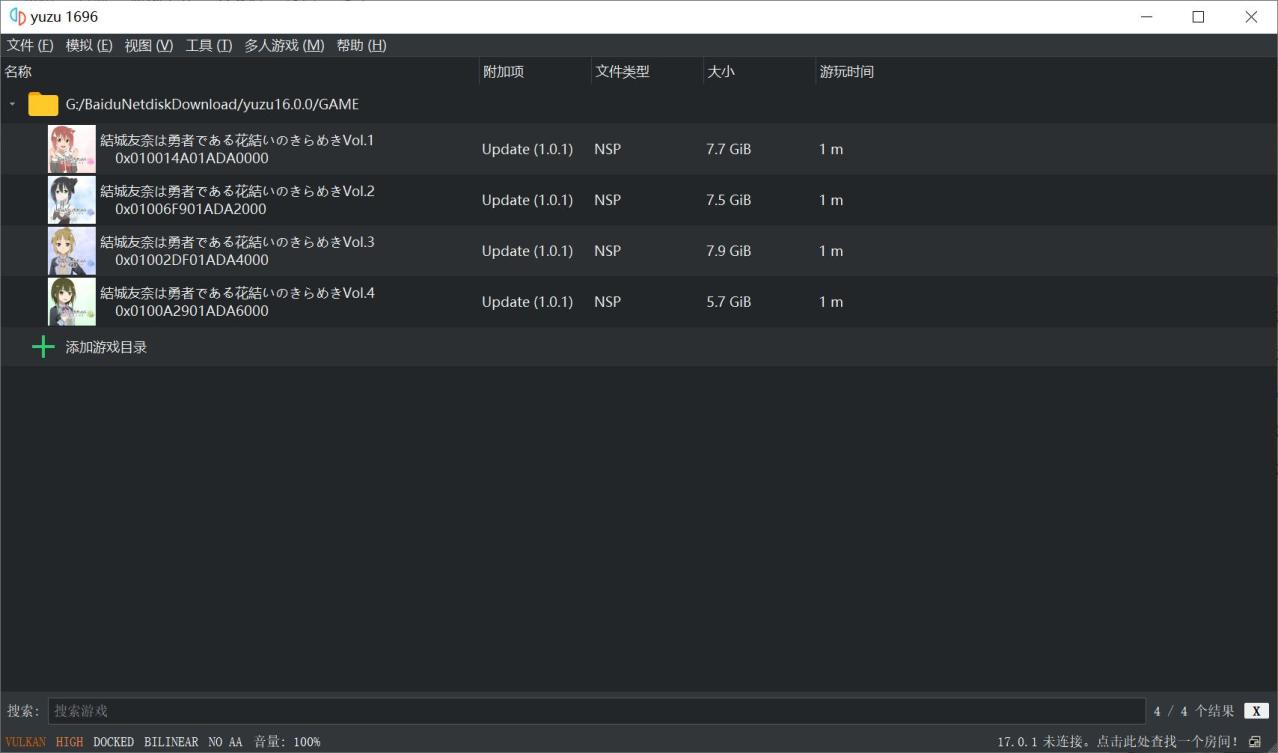This screenshot has width=1278, height=753.
Task: Open the 文件 (F) menu
Action: (30, 45)
